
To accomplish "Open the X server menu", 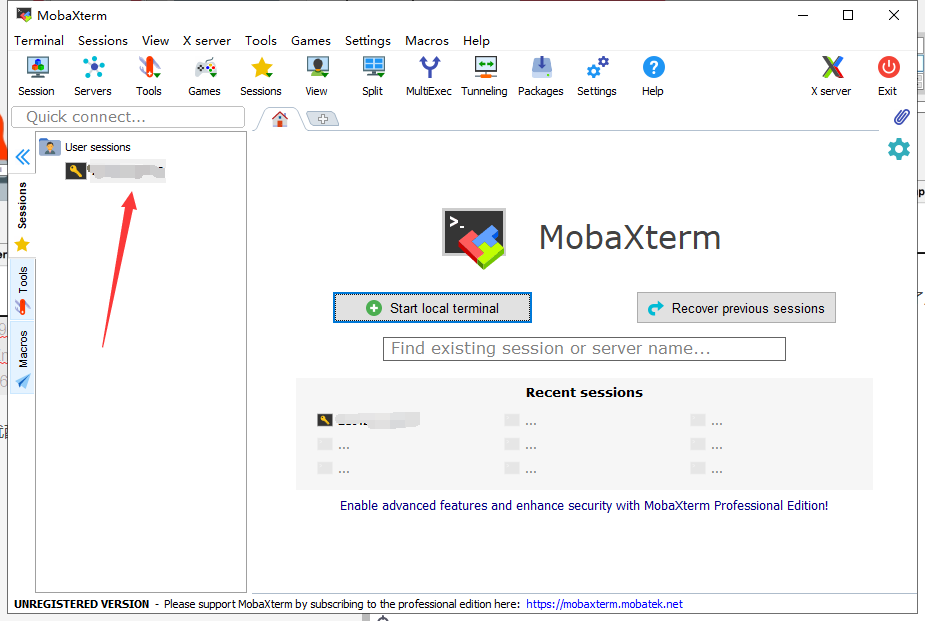I will tap(206, 41).
